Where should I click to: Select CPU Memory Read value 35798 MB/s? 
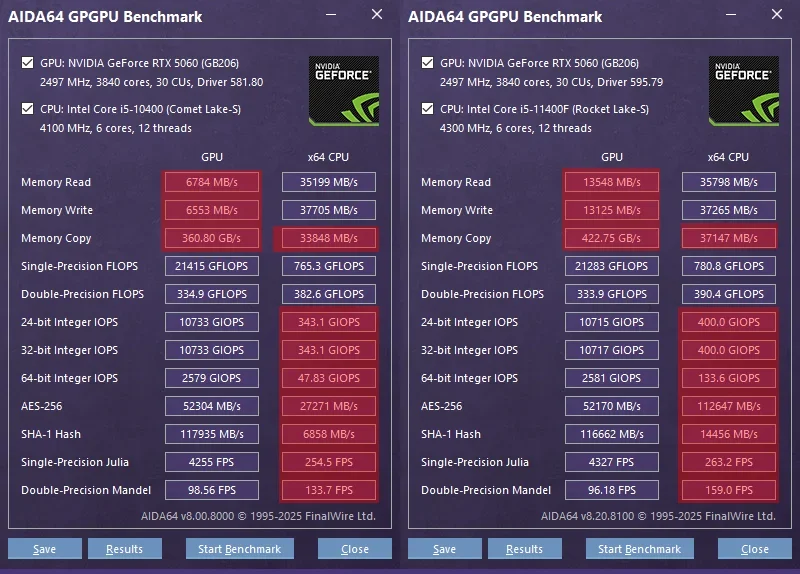click(x=729, y=182)
